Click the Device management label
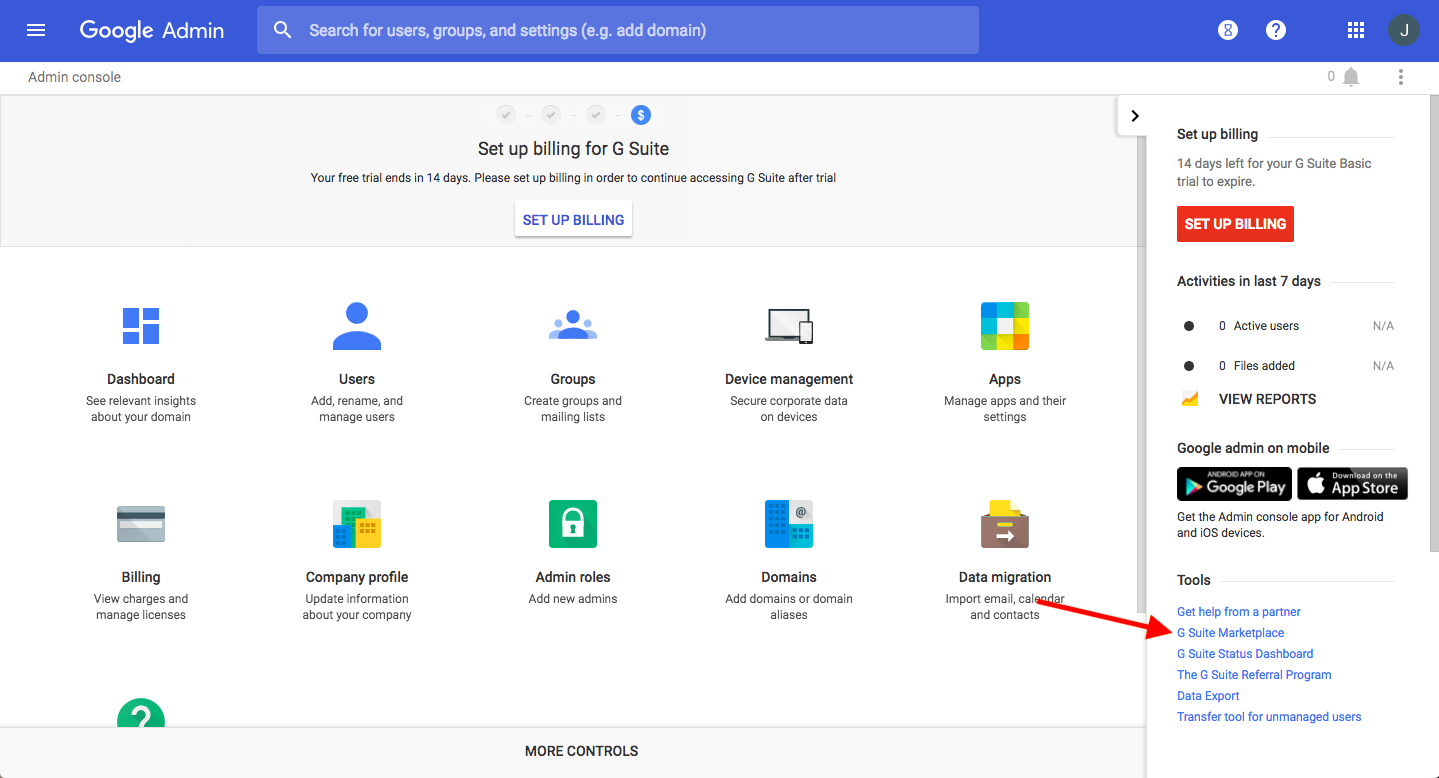 [x=789, y=379]
